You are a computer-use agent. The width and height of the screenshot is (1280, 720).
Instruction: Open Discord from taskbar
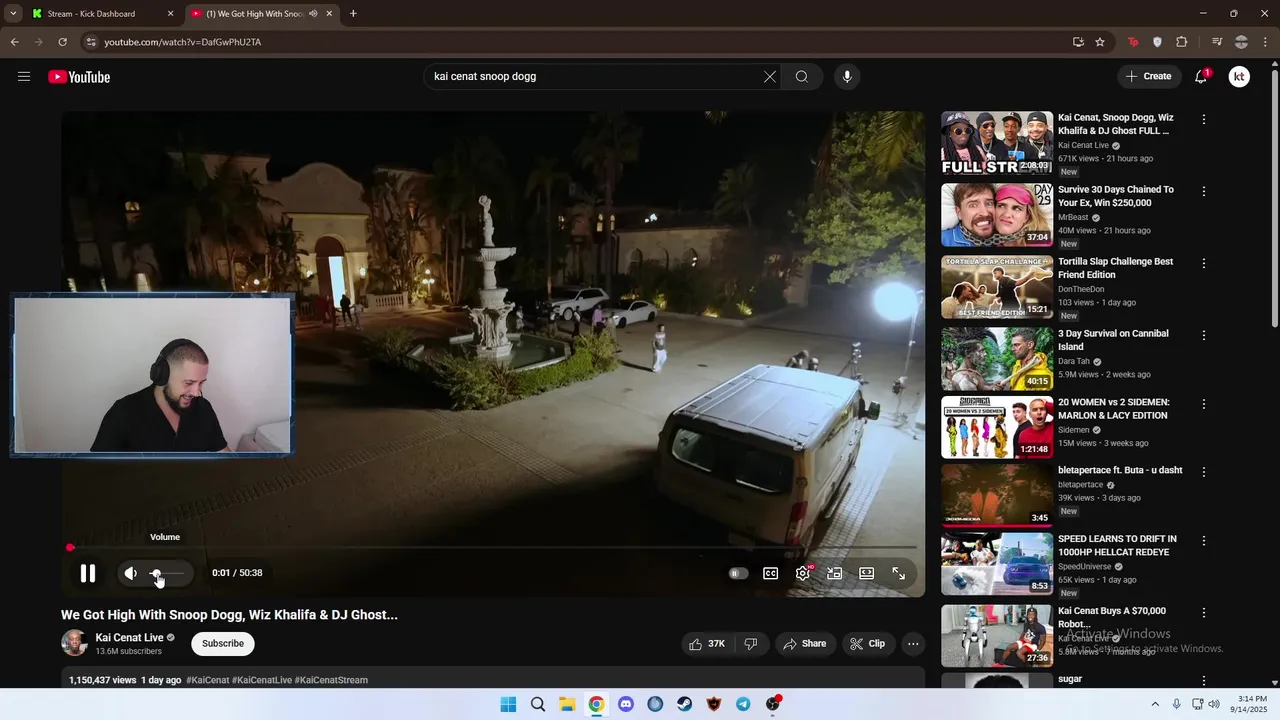(x=626, y=704)
